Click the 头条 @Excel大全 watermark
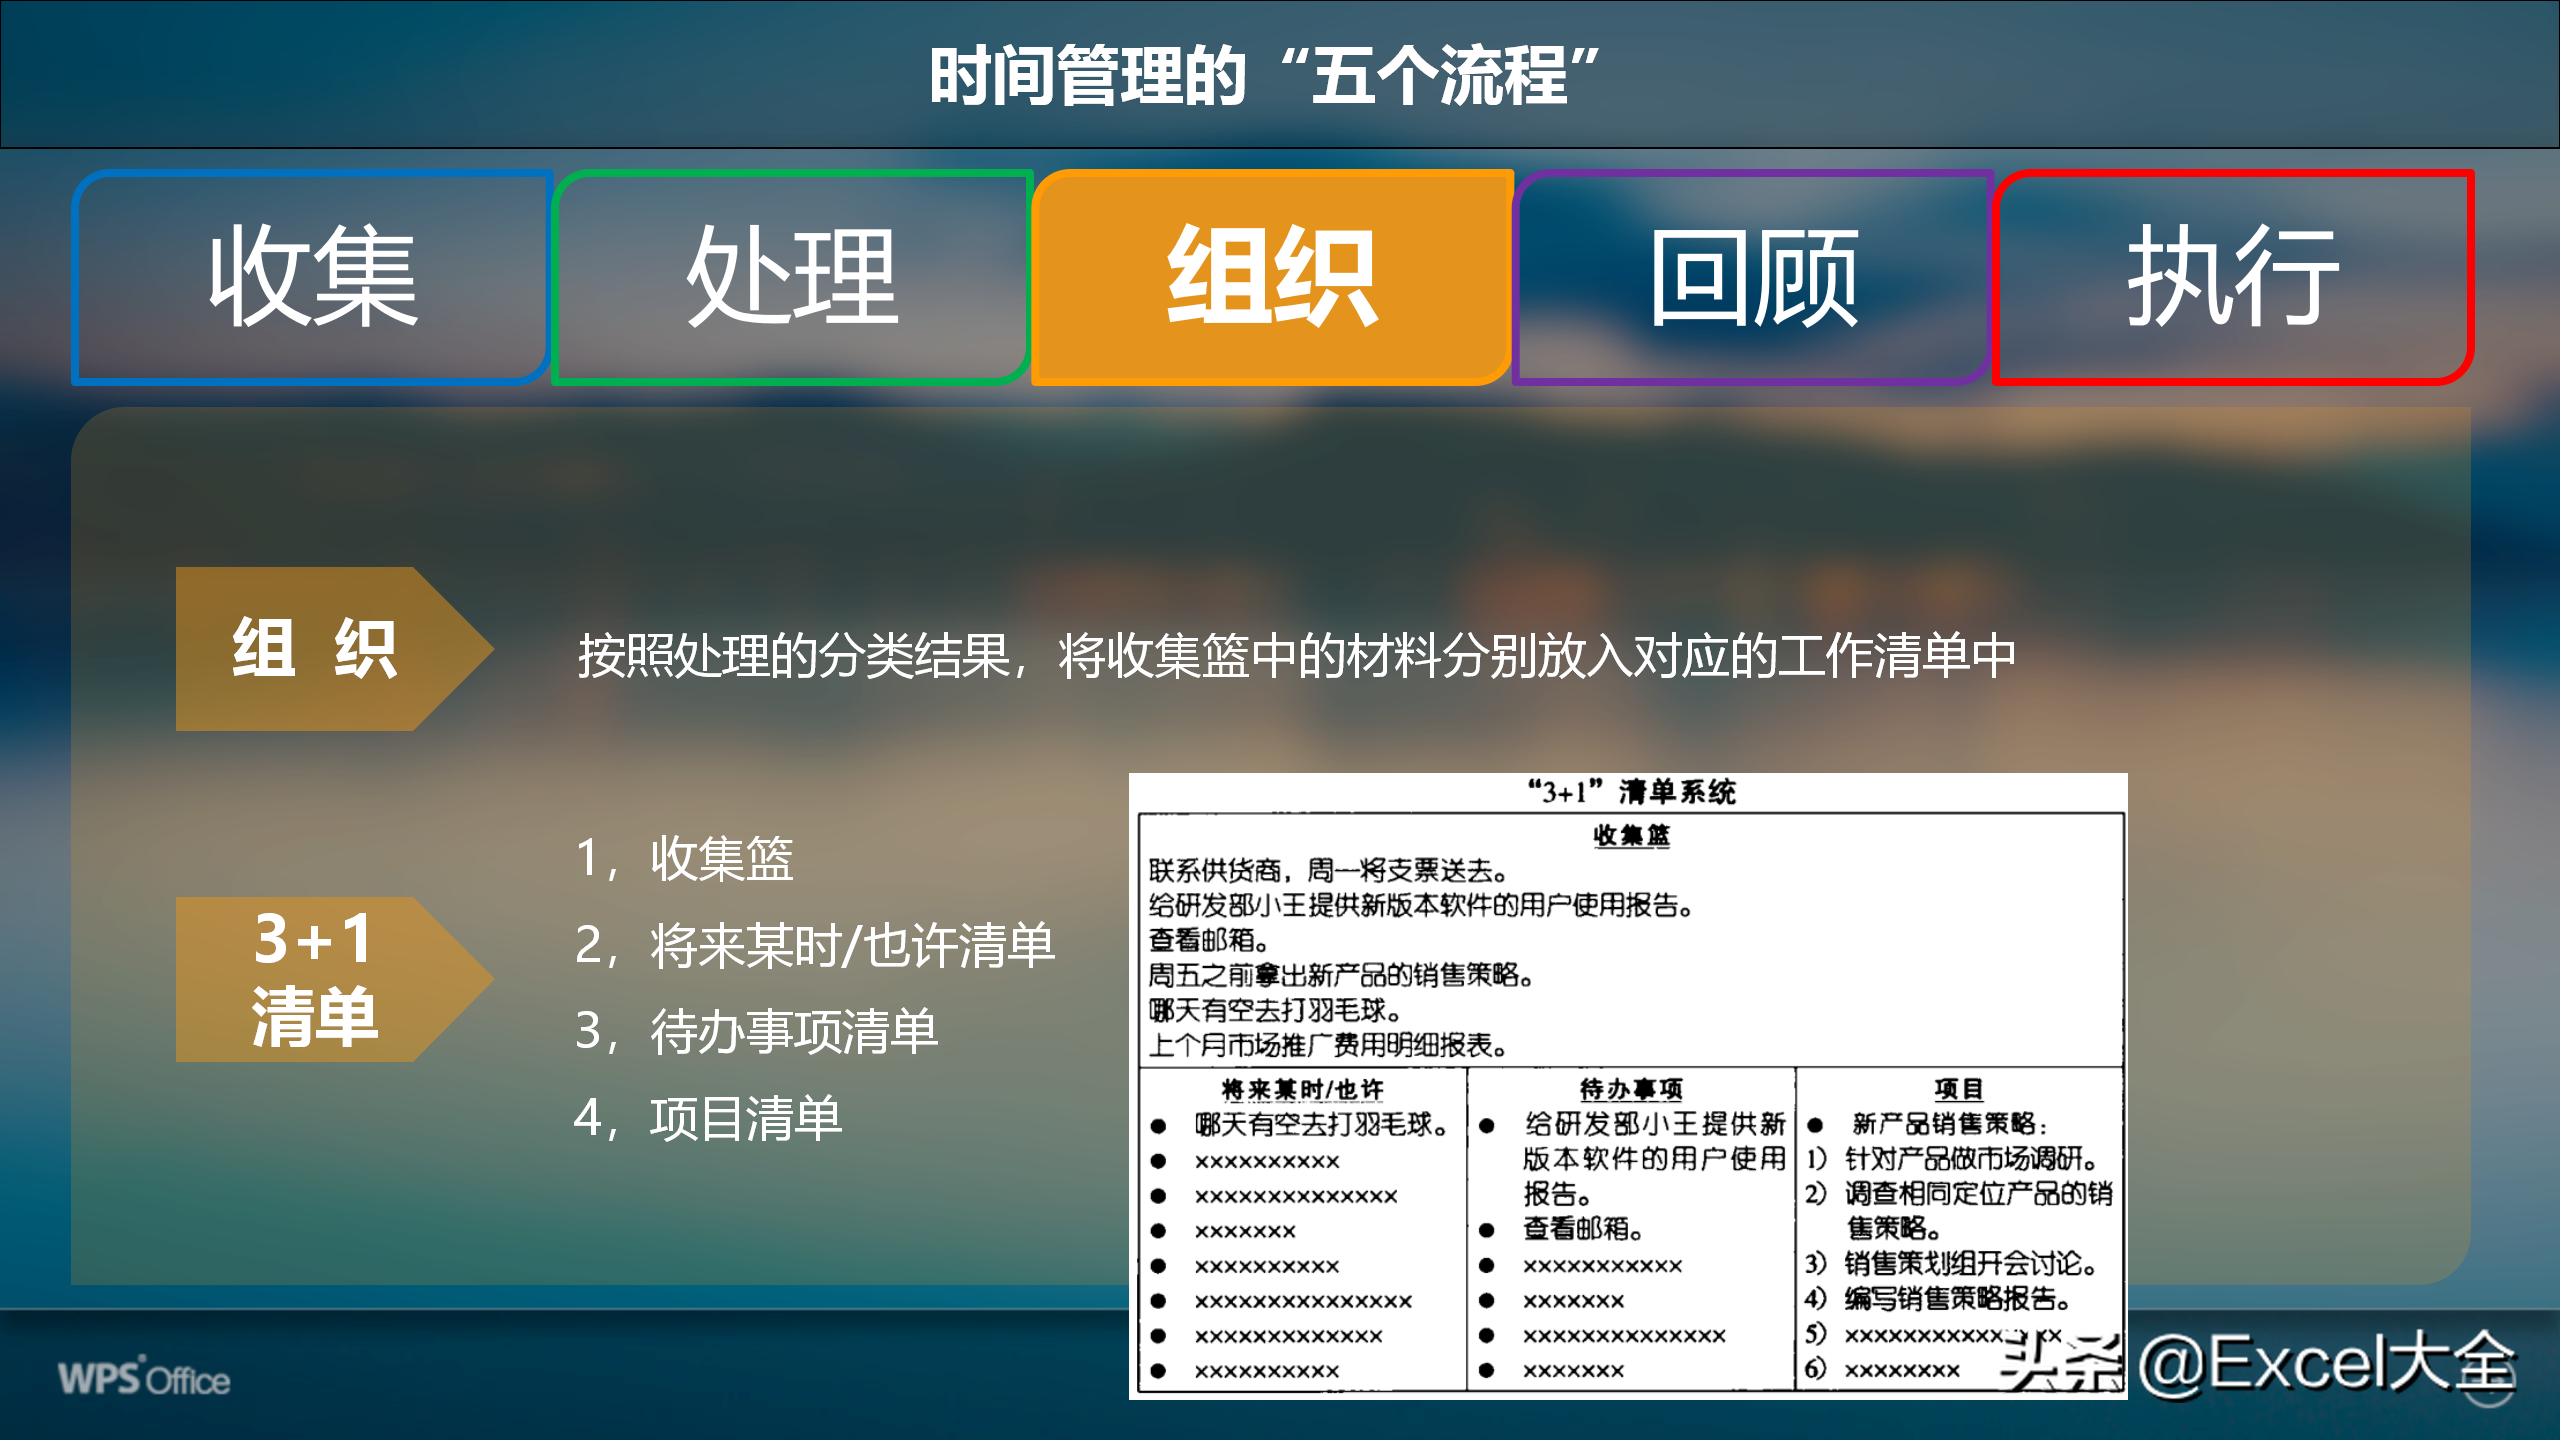 pyautogui.click(x=2260, y=1364)
